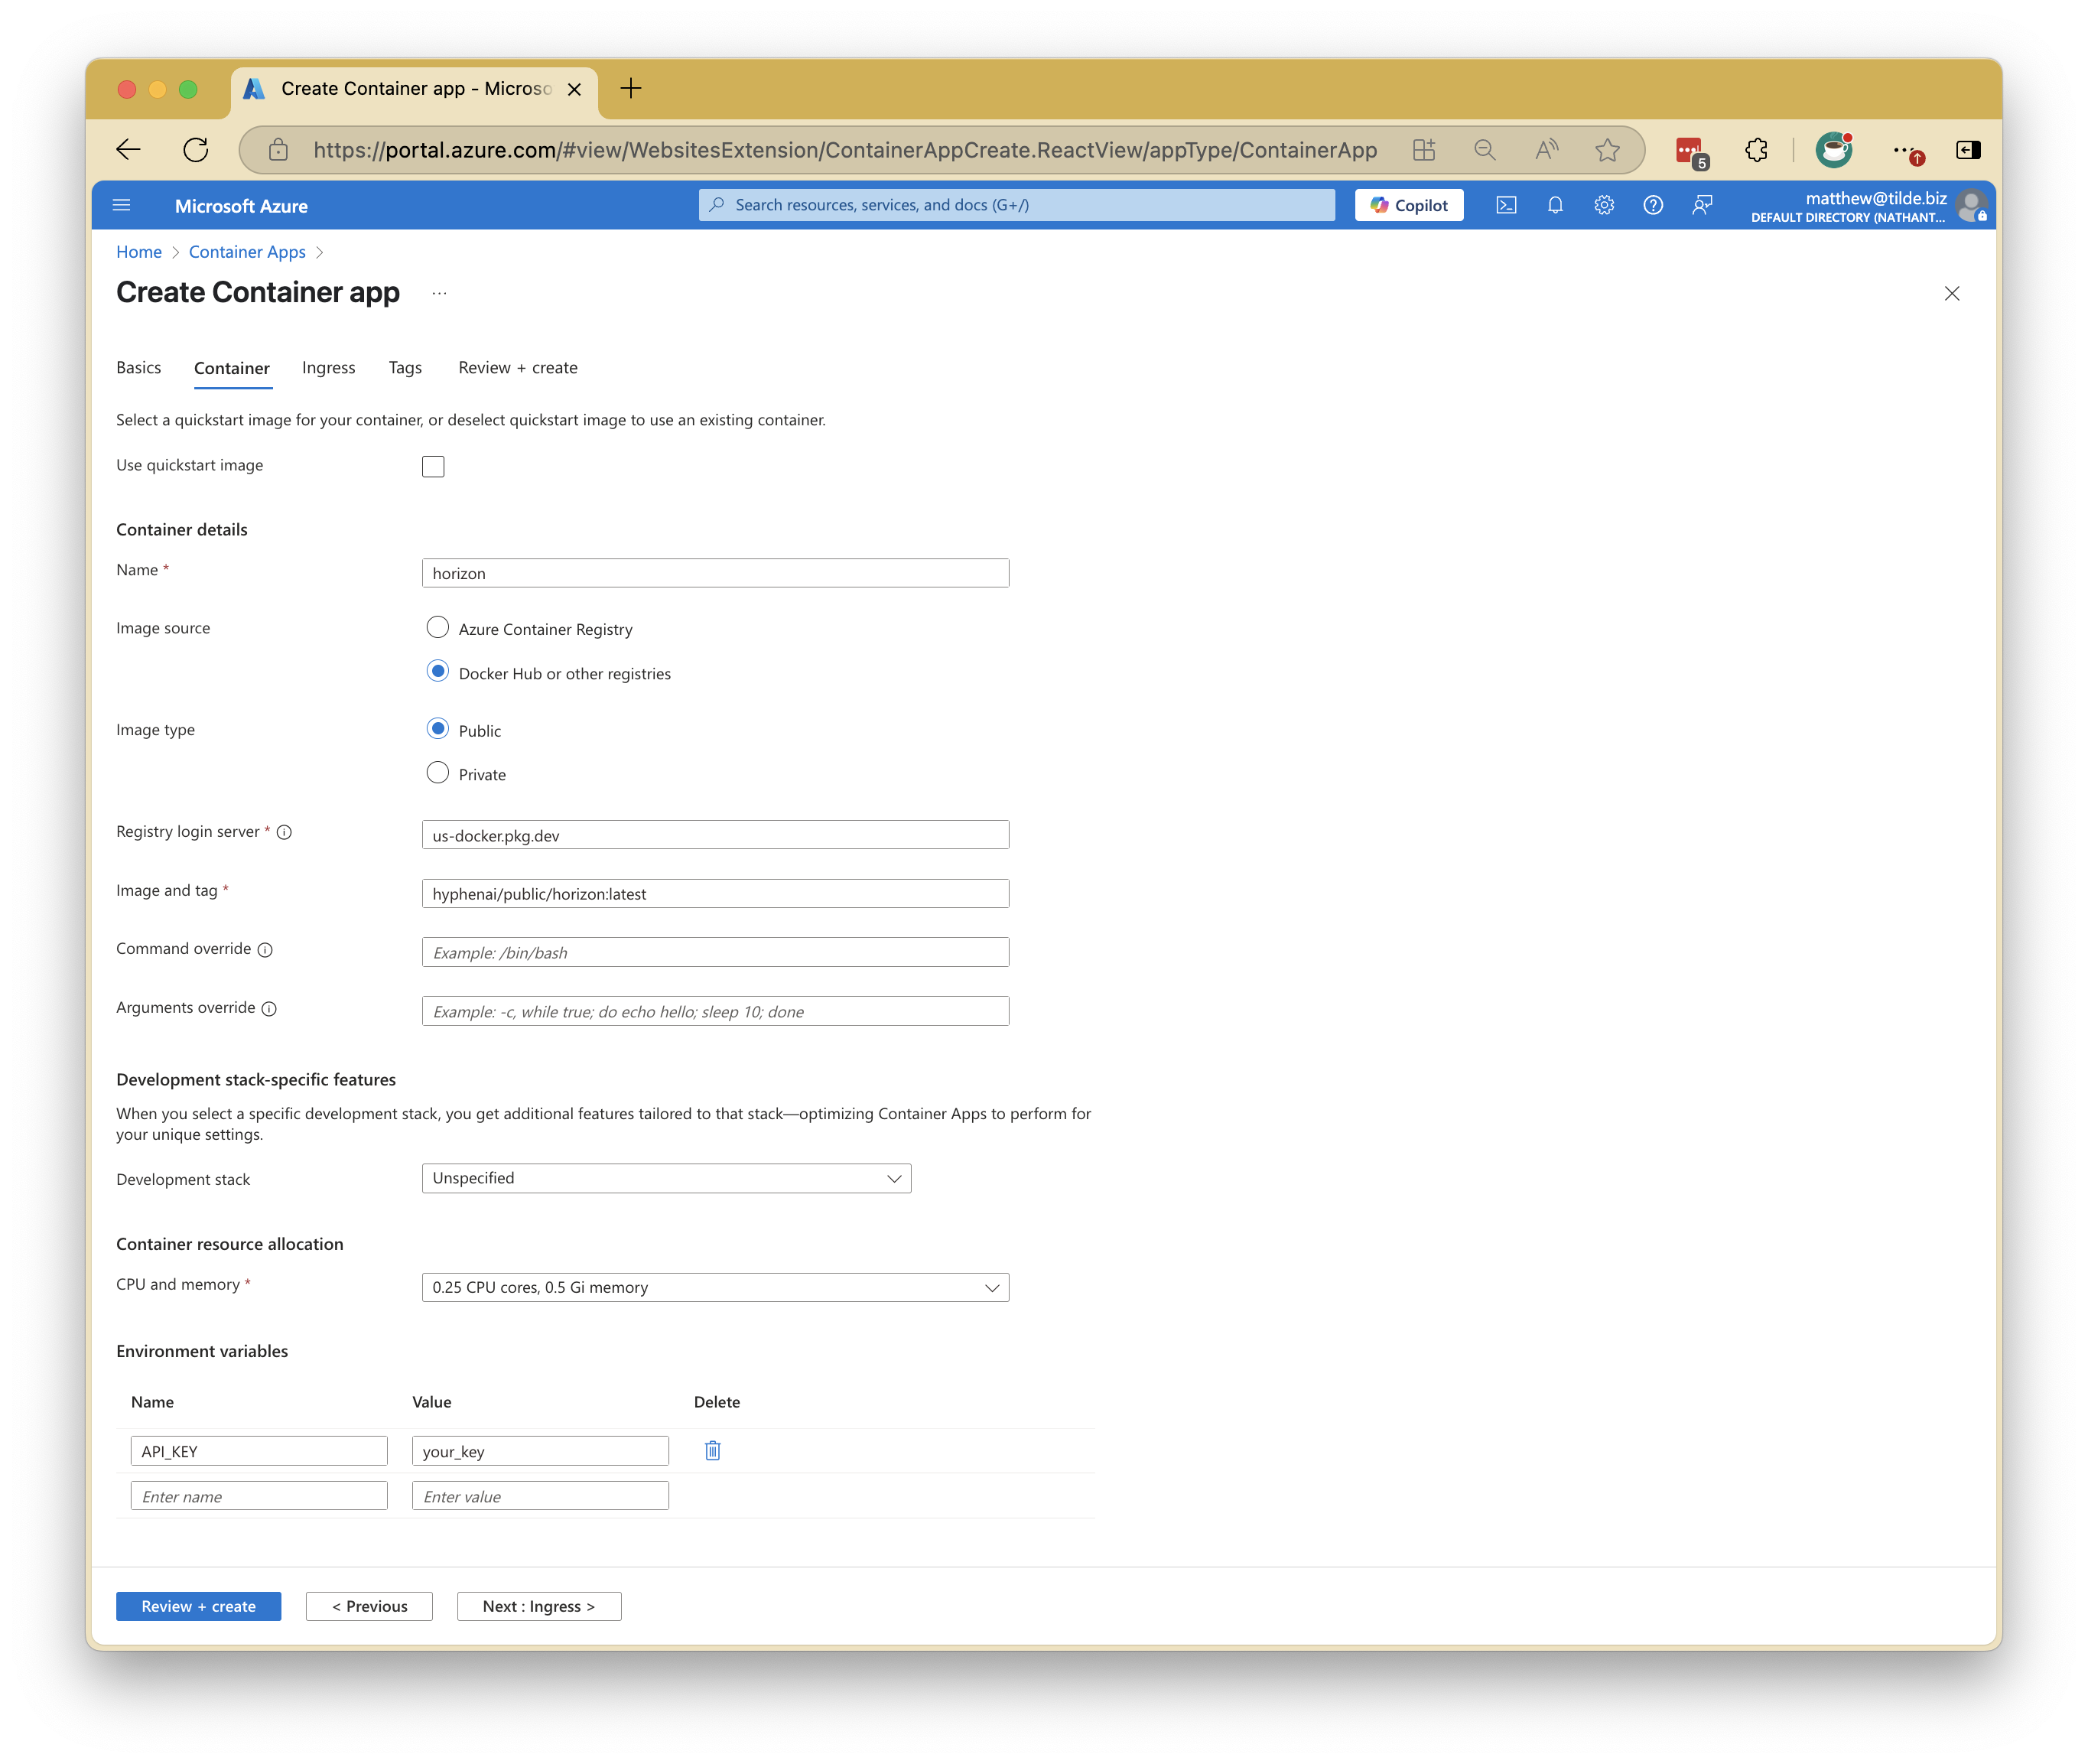Click the empty Enter value field
The height and width of the screenshot is (1764, 2088).
pyautogui.click(x=540, y=1496)
